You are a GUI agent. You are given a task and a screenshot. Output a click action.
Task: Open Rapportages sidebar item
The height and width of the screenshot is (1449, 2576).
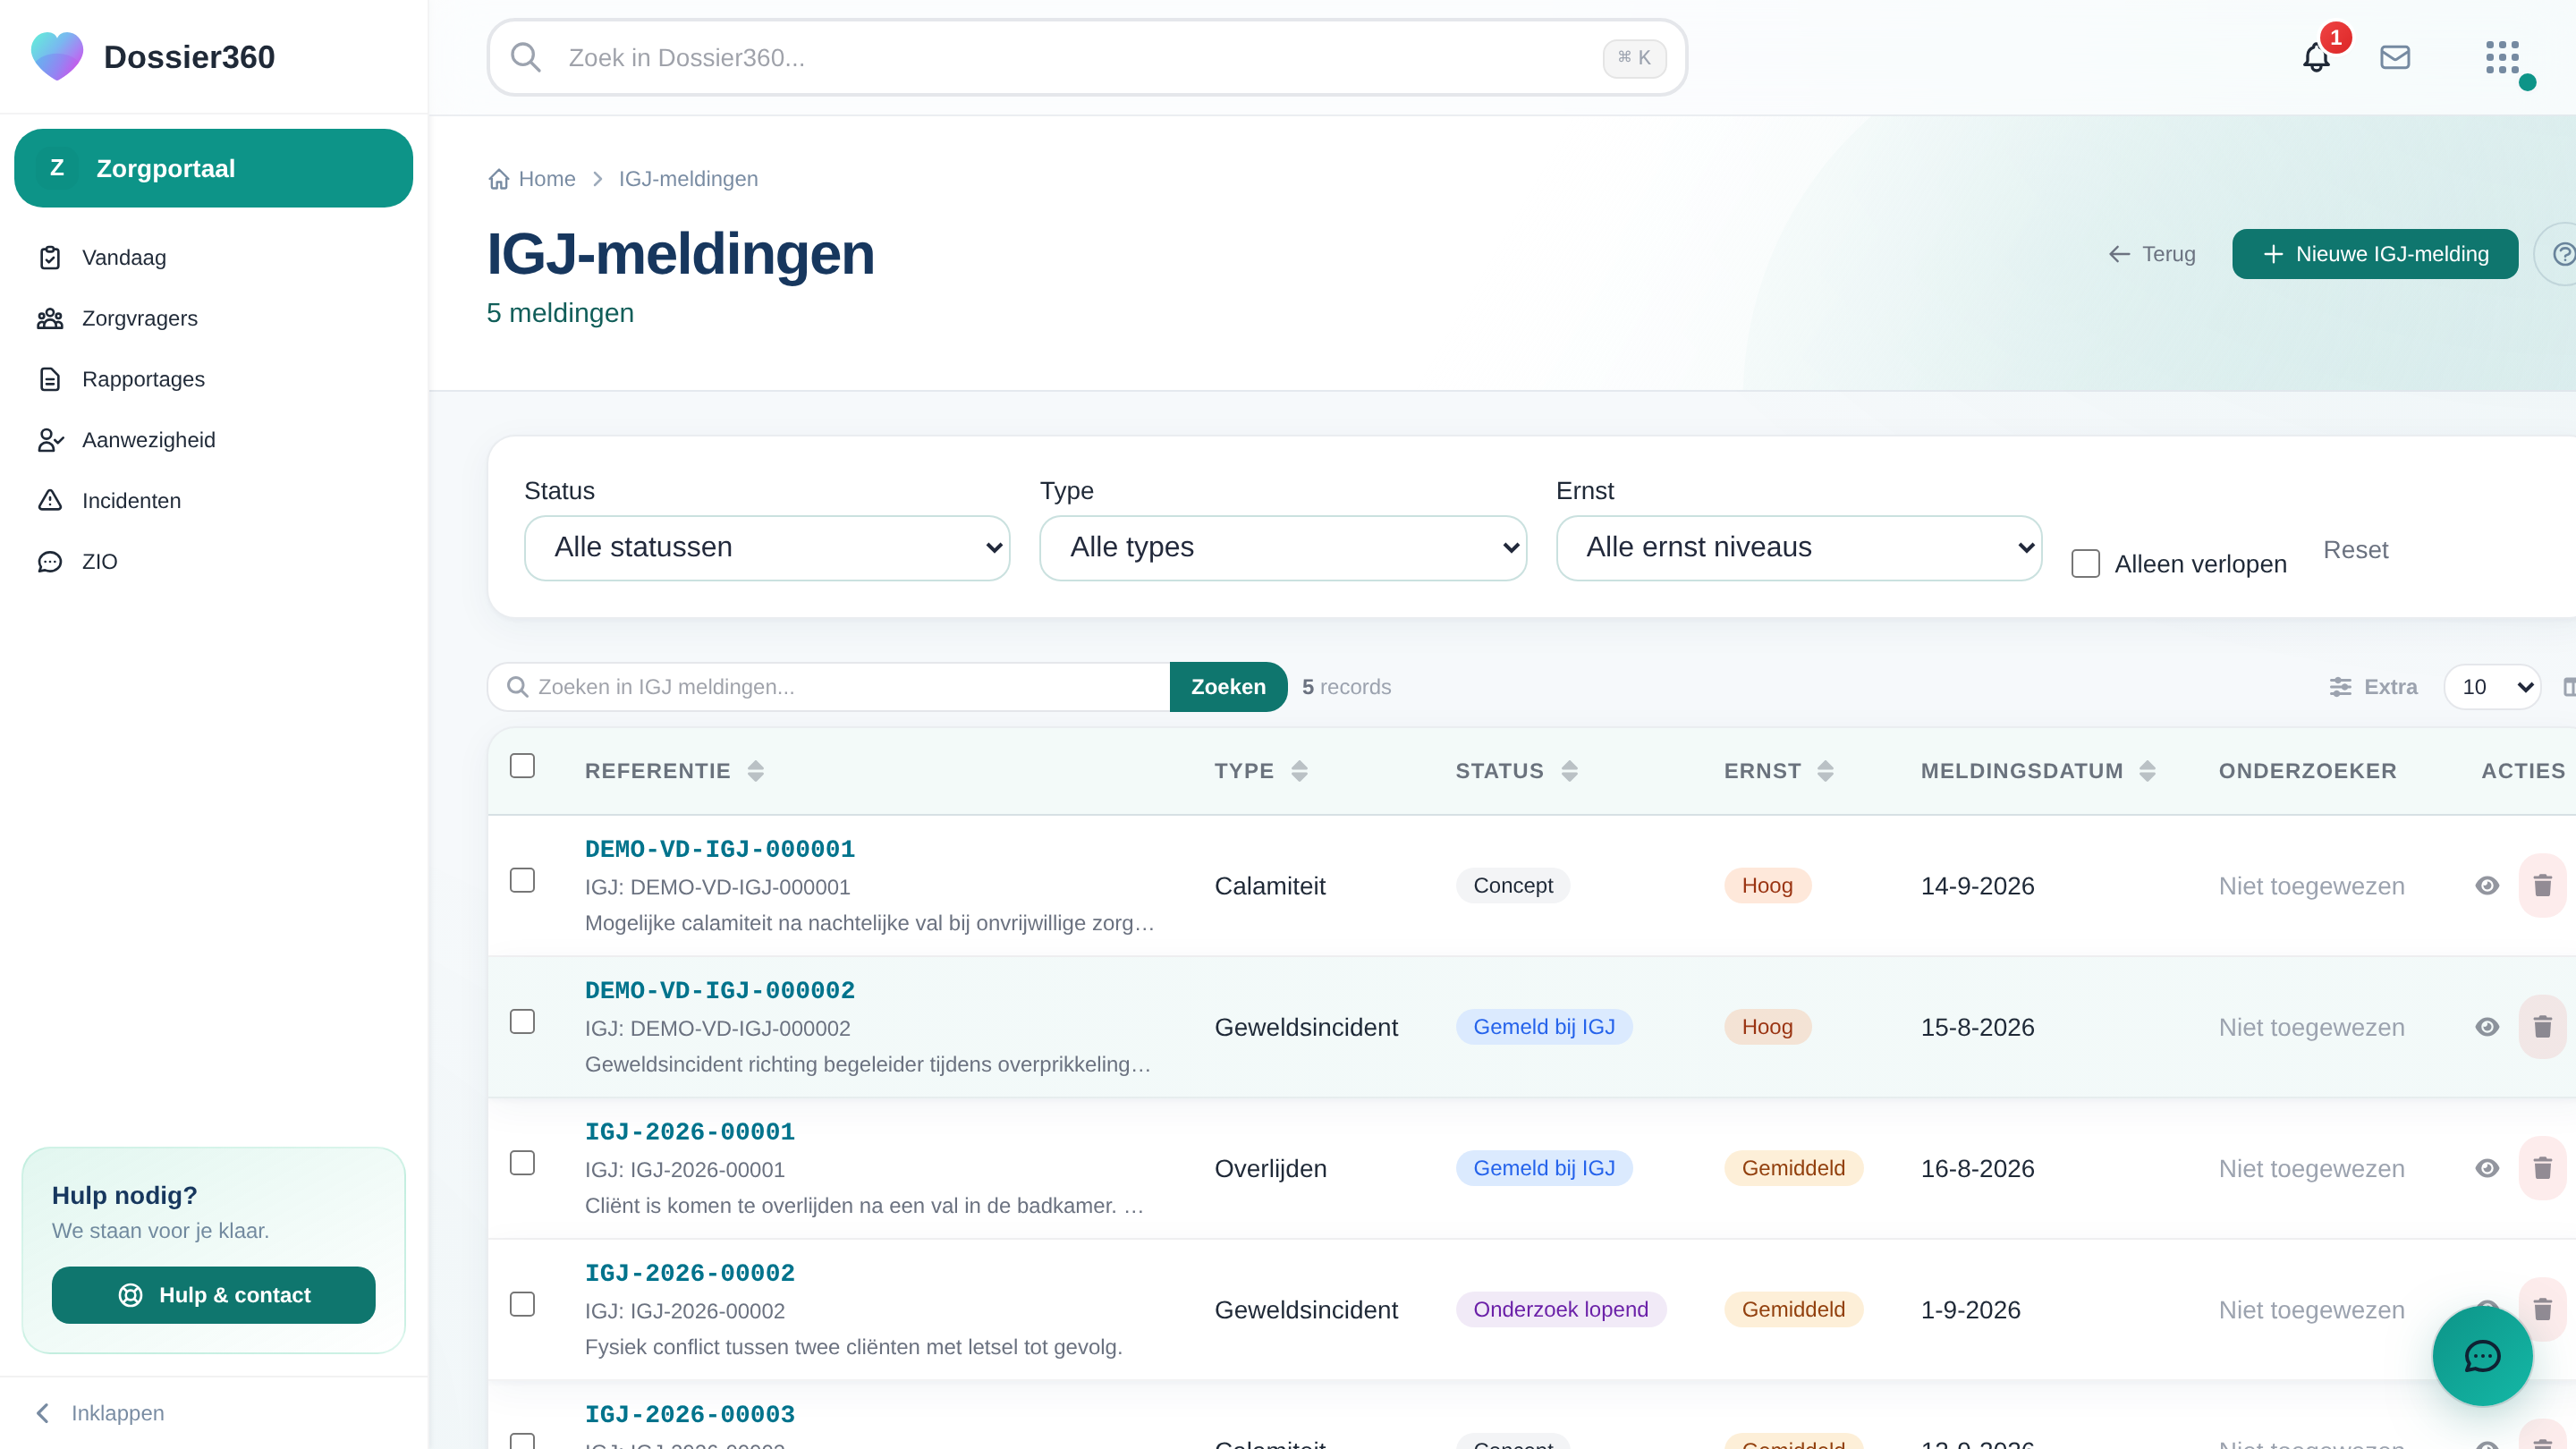pos(213,380)
